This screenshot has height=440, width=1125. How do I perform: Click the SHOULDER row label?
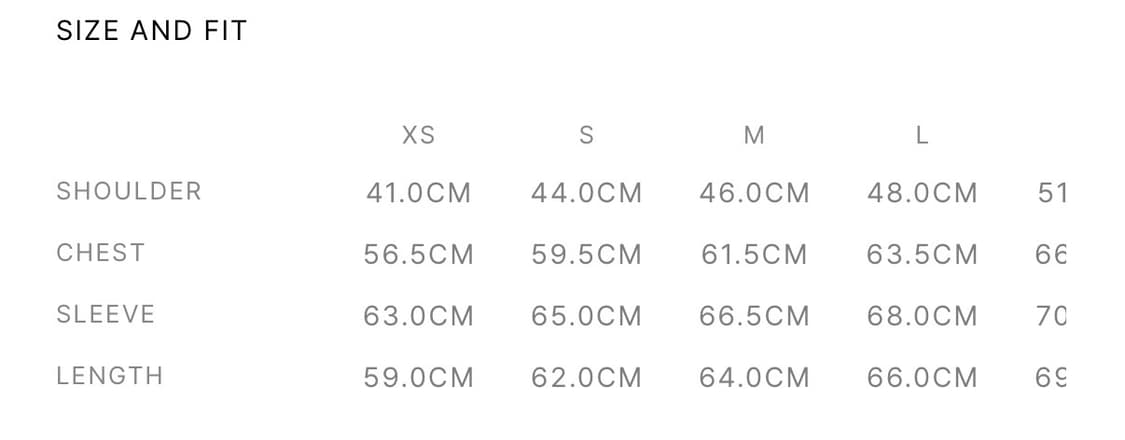(x=129, y=191)
